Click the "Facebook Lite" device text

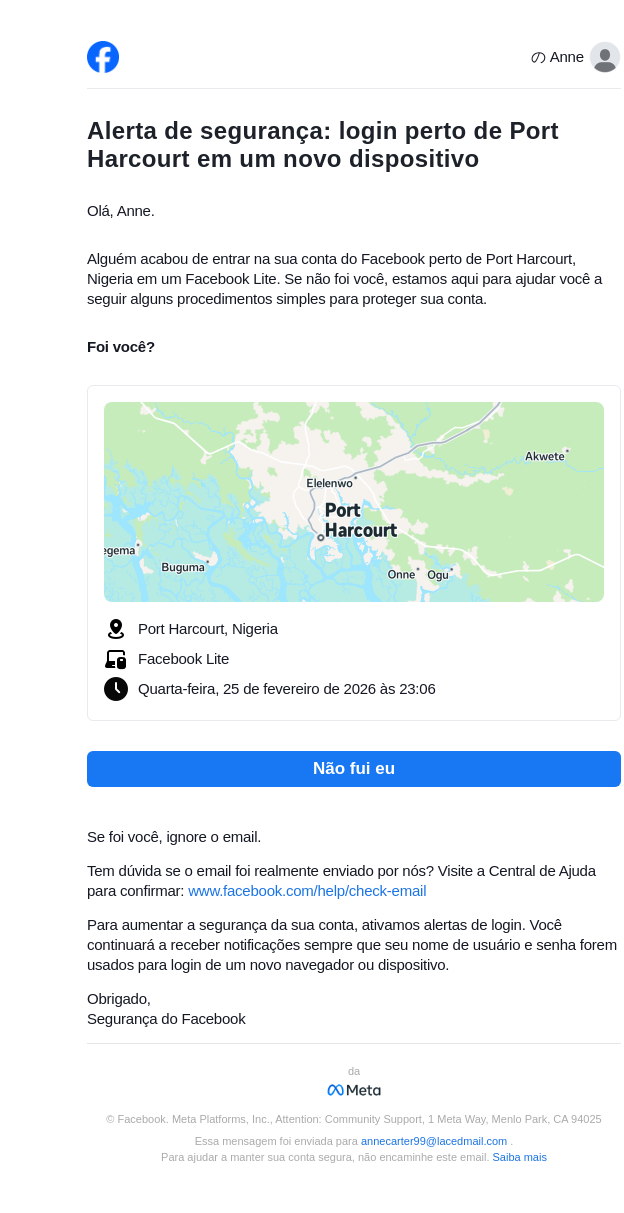[x=183, y=659]
